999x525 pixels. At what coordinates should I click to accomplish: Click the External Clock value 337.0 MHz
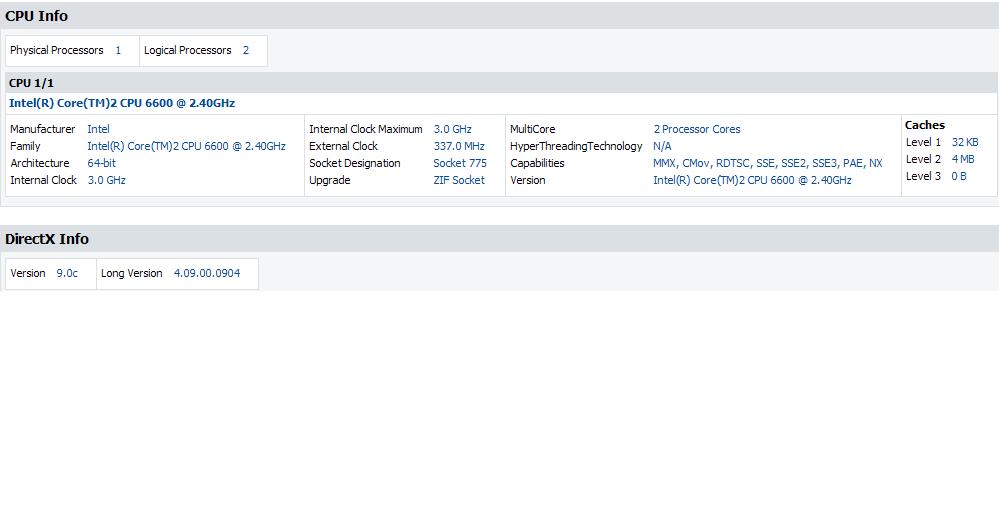(459, 147)
